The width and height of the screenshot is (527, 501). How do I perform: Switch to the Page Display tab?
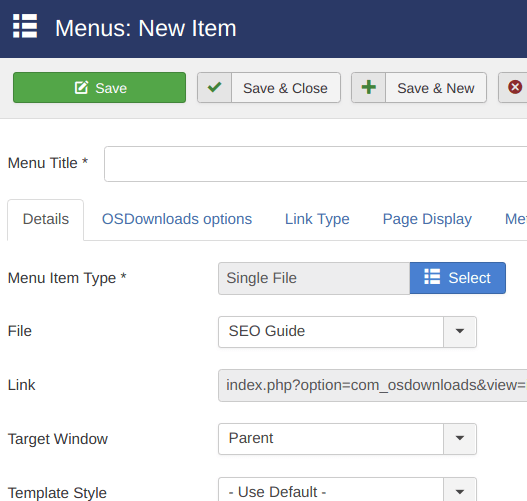pyautogui.click(x=427, y=219)
